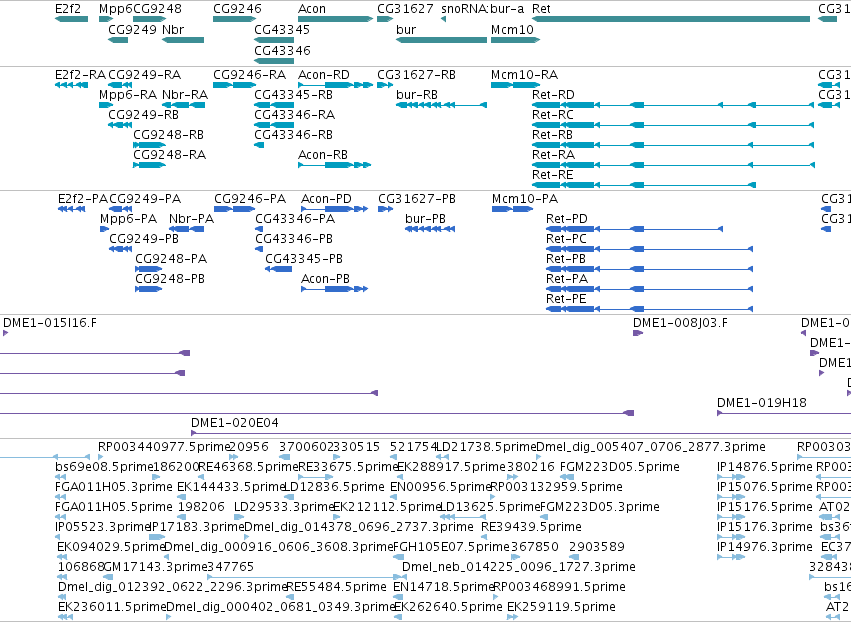
Task: Select the IP14976.3prime EST label
Action: click(x=765, y=547)
